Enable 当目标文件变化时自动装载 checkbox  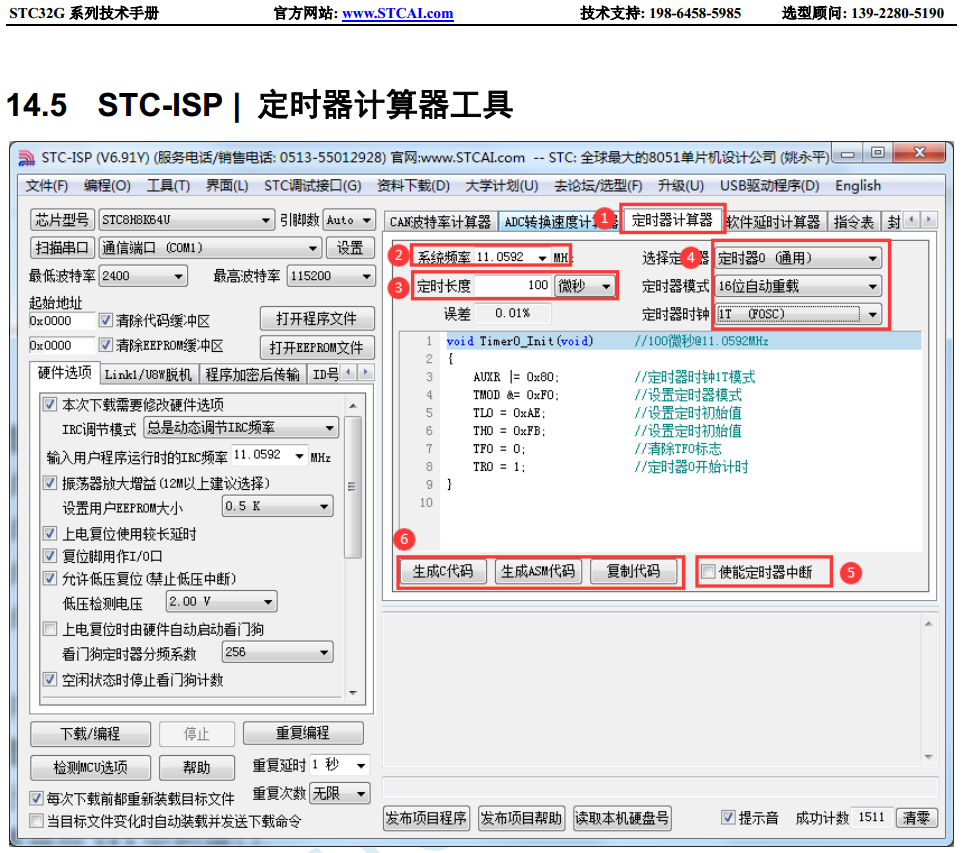[36, 820]
